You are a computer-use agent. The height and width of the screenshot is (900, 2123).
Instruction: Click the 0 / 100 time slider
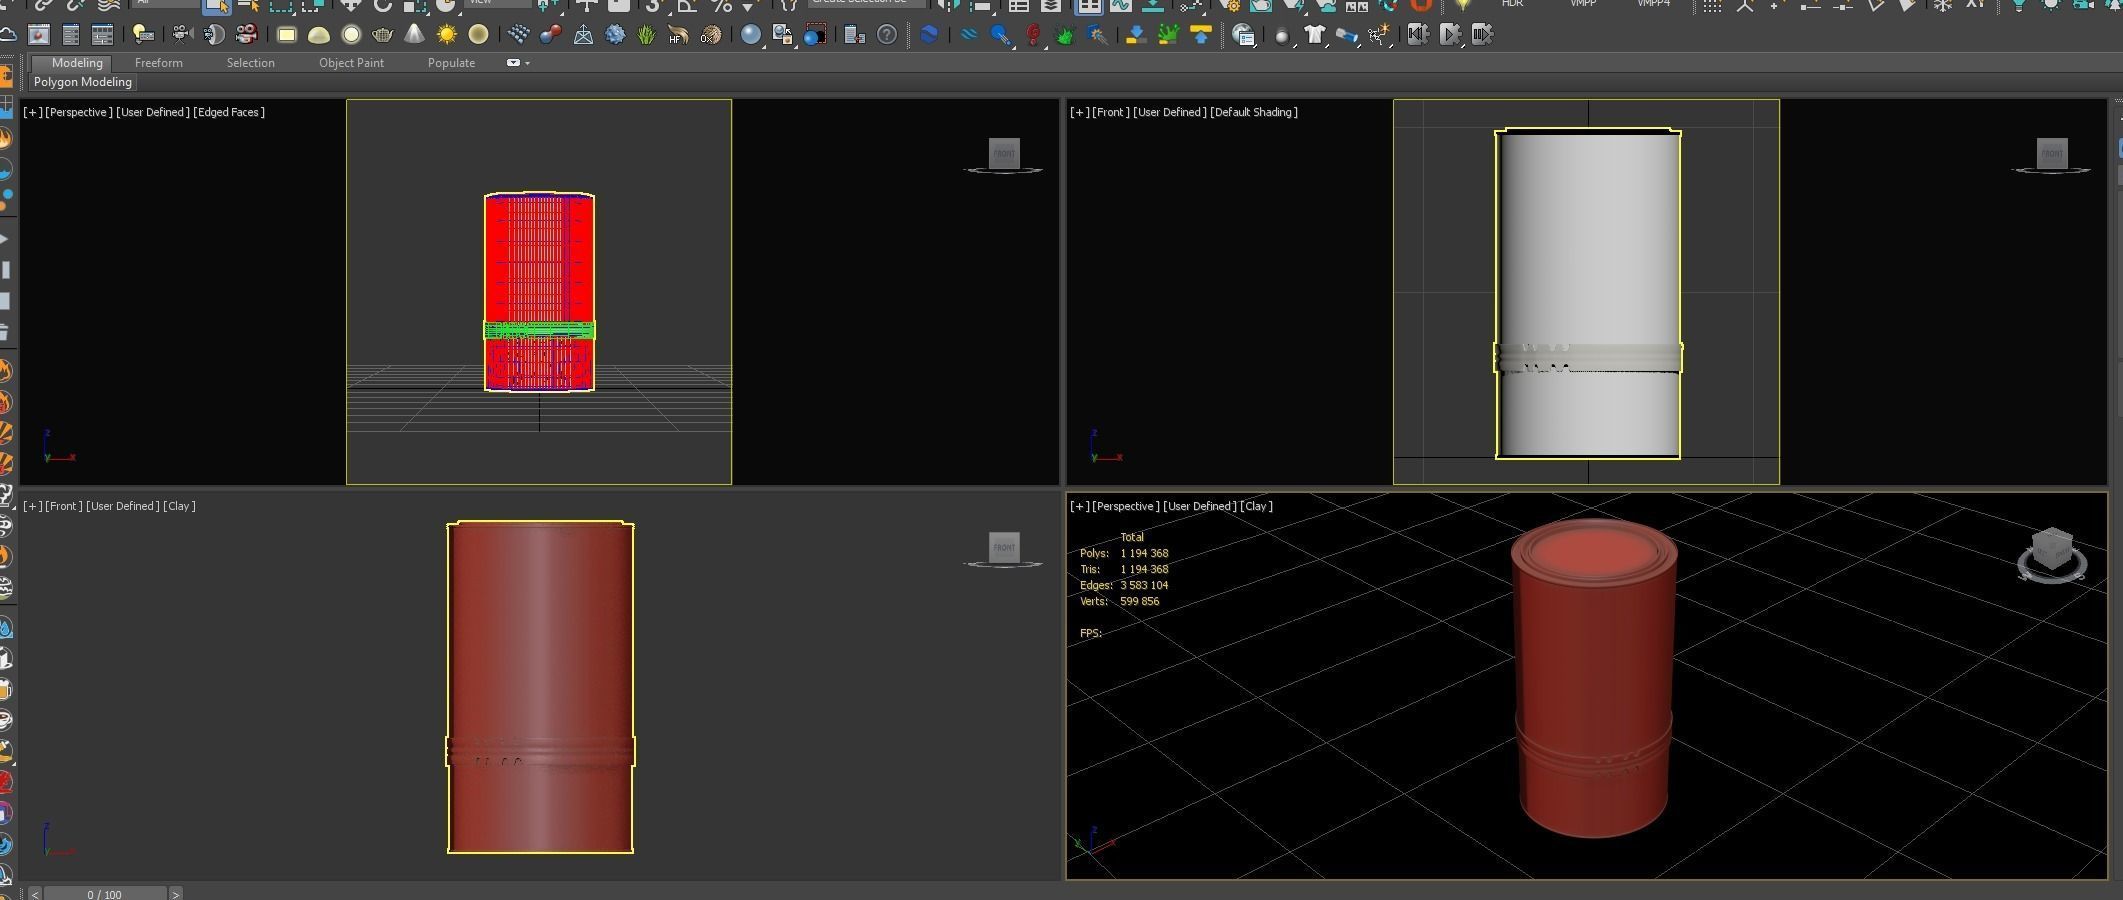(104, 894)
